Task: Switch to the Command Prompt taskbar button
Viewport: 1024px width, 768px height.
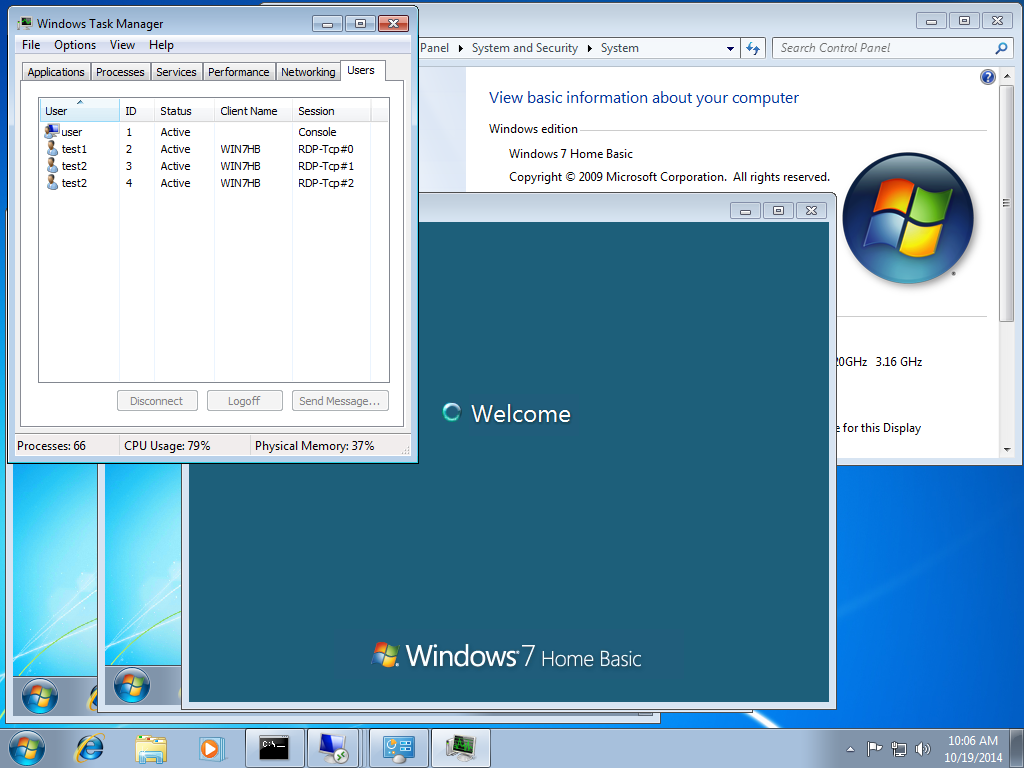Action: 274,748
